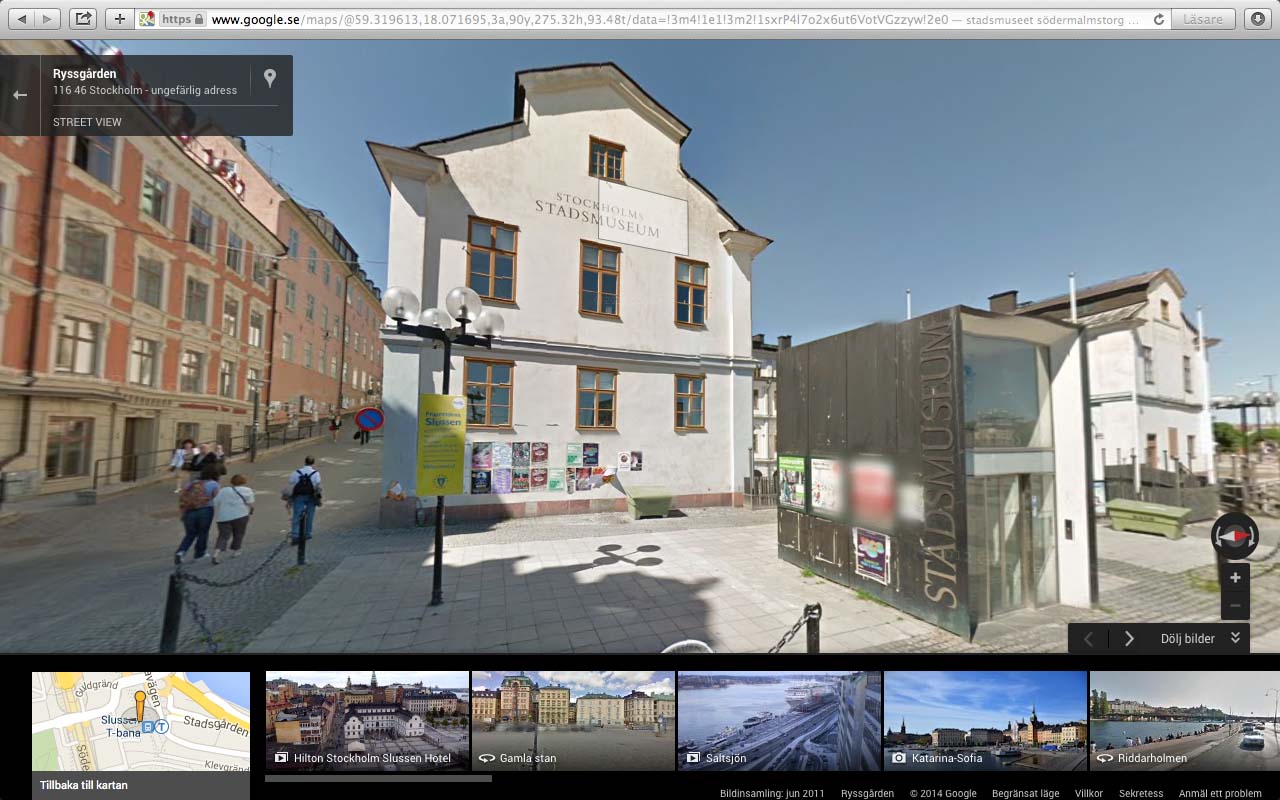The height and width of the screenshot is (800, 1280).
Task: Open the Hilton Stockholm Slussen Hotel photo
Action: 367,720
